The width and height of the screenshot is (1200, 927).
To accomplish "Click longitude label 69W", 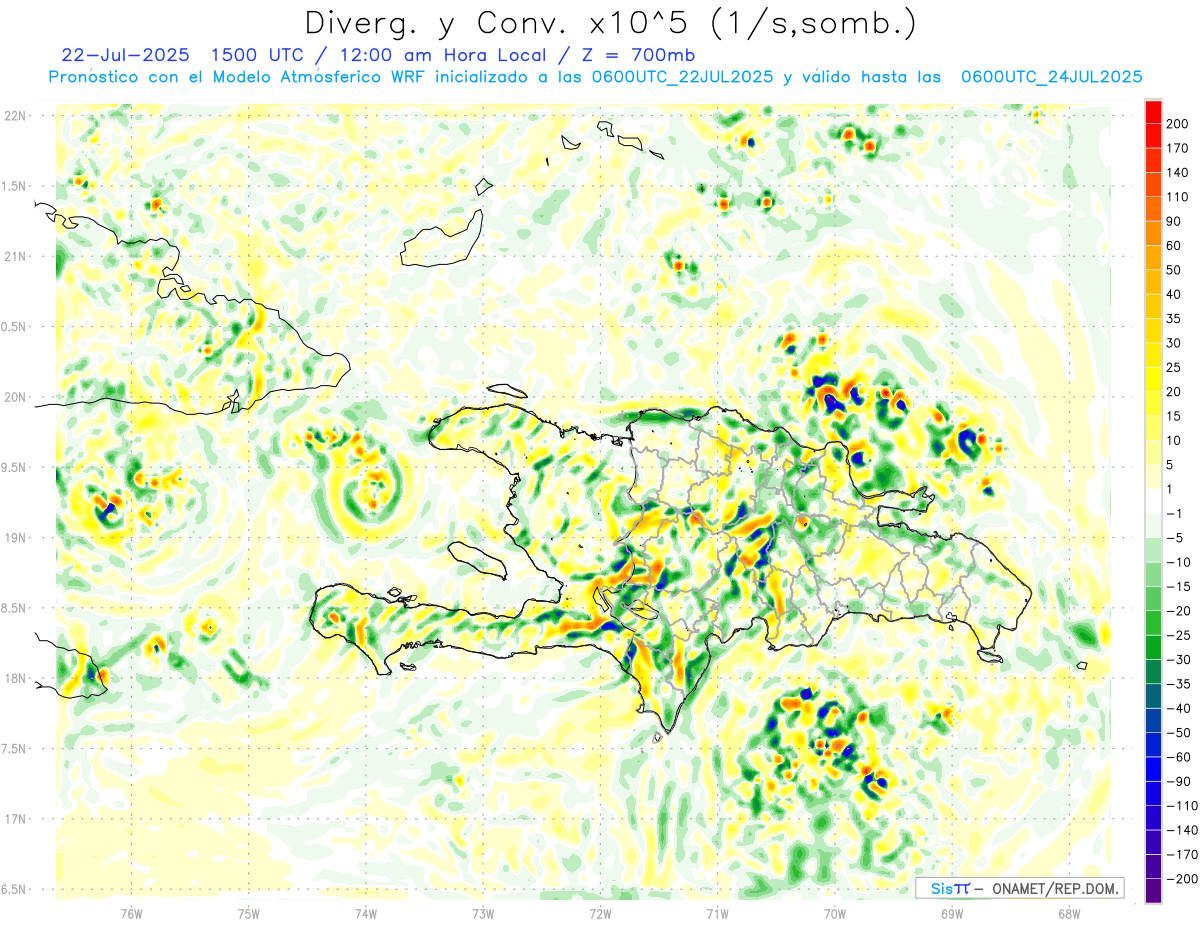I will tap(952, 914).
